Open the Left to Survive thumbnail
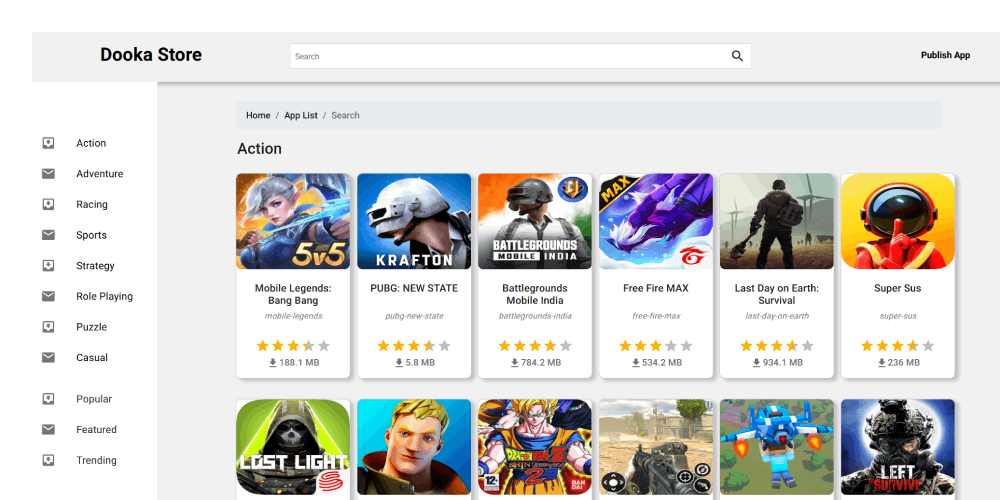 click(x=897, y=447)
